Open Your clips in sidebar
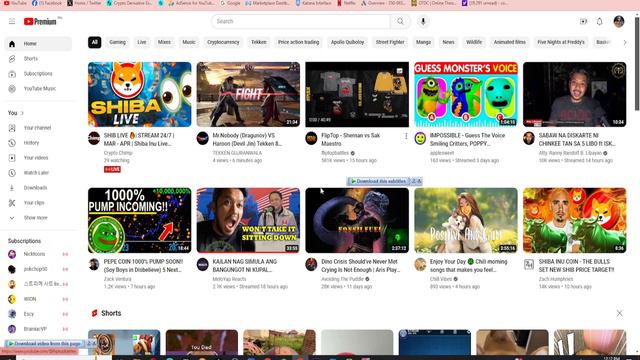 coord(38,202)
